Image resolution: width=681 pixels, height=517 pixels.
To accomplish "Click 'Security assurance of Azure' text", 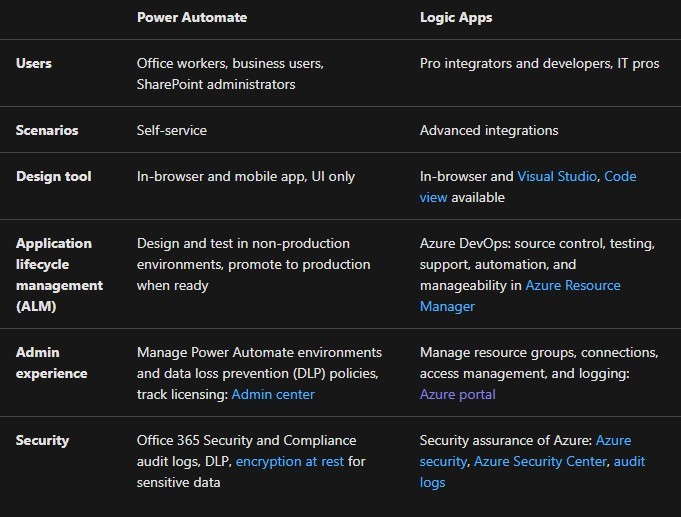I will [506, 441].
